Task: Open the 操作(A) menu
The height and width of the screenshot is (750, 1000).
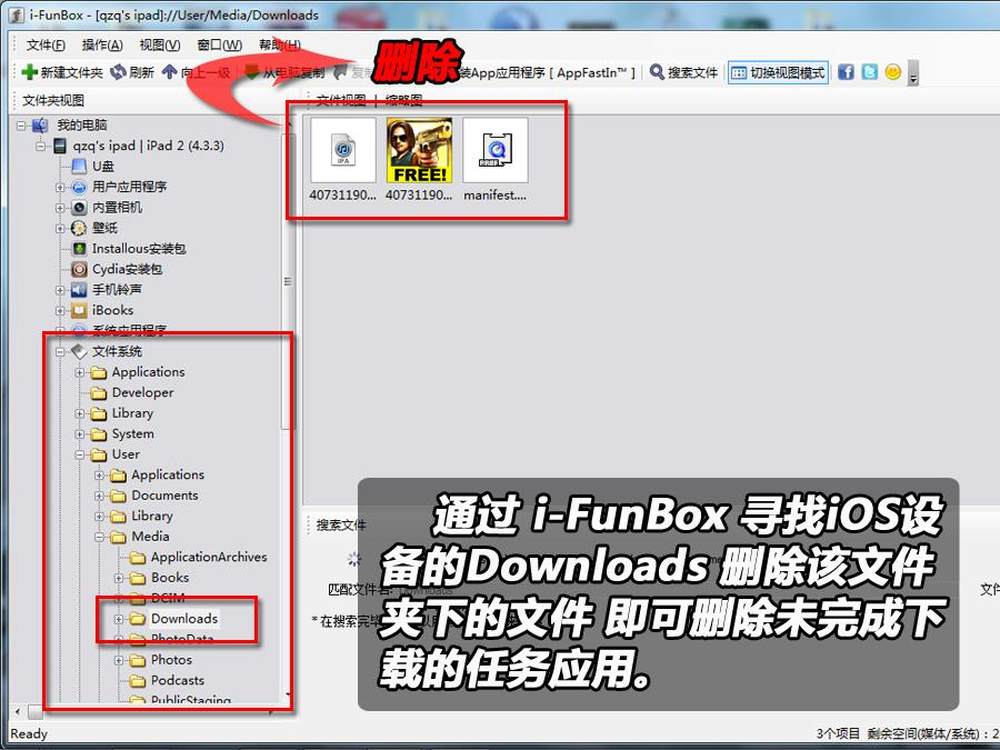Action: (x=102, y=45)
